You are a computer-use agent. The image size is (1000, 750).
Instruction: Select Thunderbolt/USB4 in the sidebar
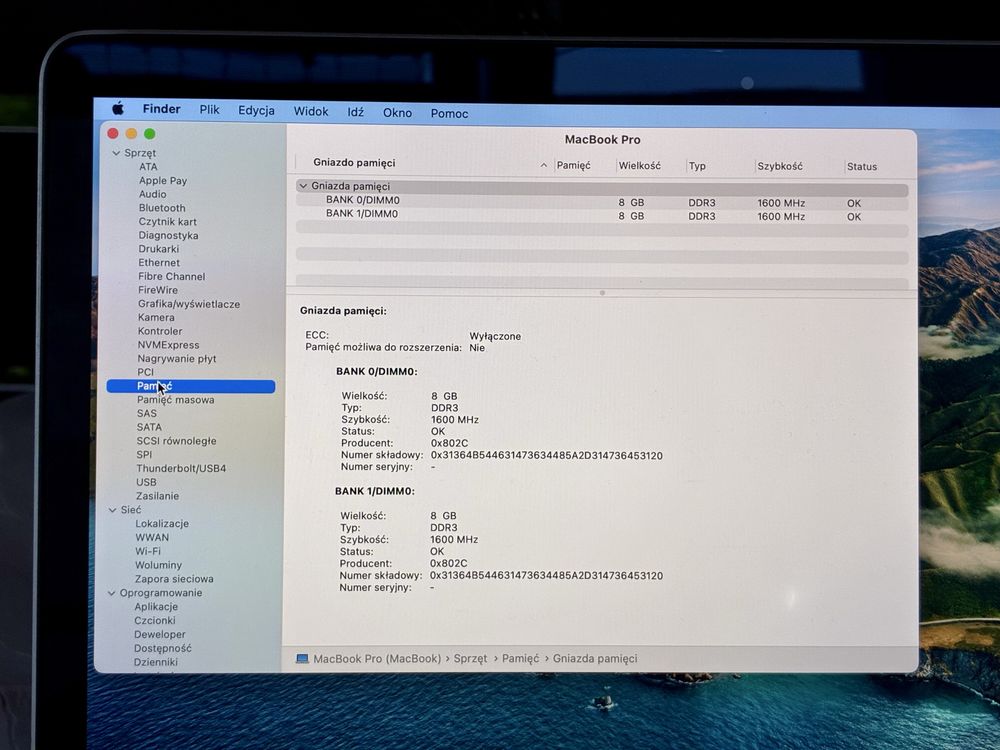(181, 468)
